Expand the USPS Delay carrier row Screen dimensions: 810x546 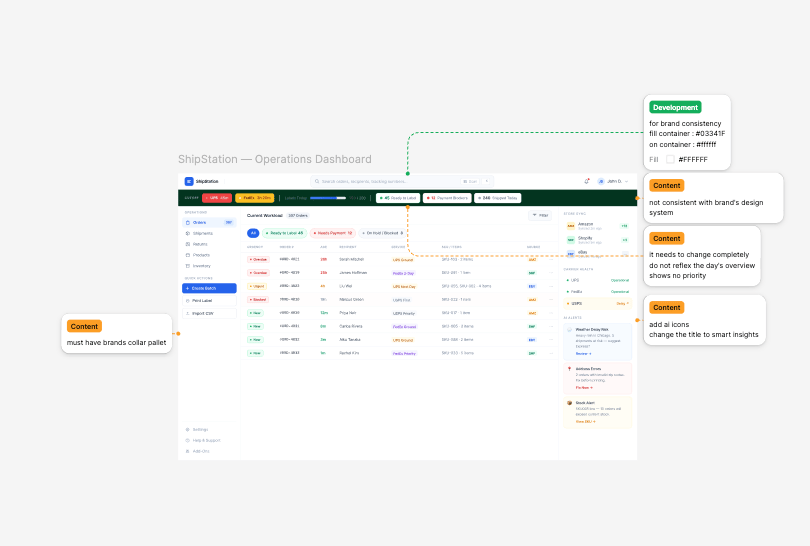[598, 302]
